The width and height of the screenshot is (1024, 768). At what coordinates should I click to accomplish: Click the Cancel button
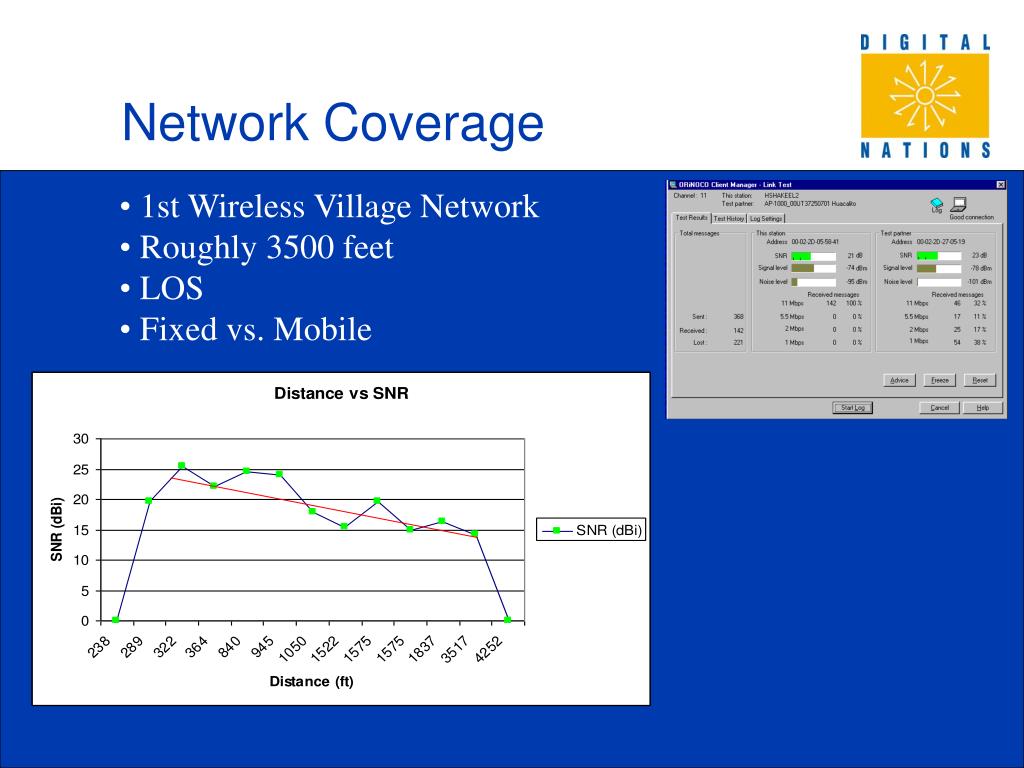click(939, 408)
